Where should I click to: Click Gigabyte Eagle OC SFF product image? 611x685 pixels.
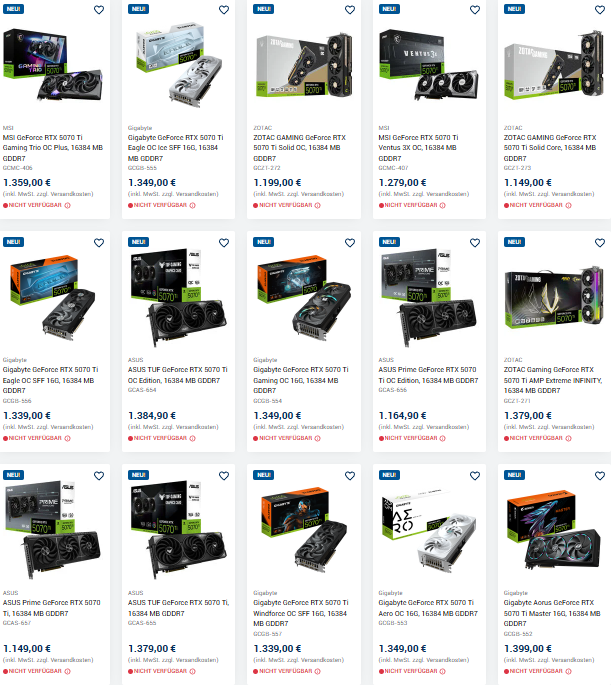click(53, 296)
